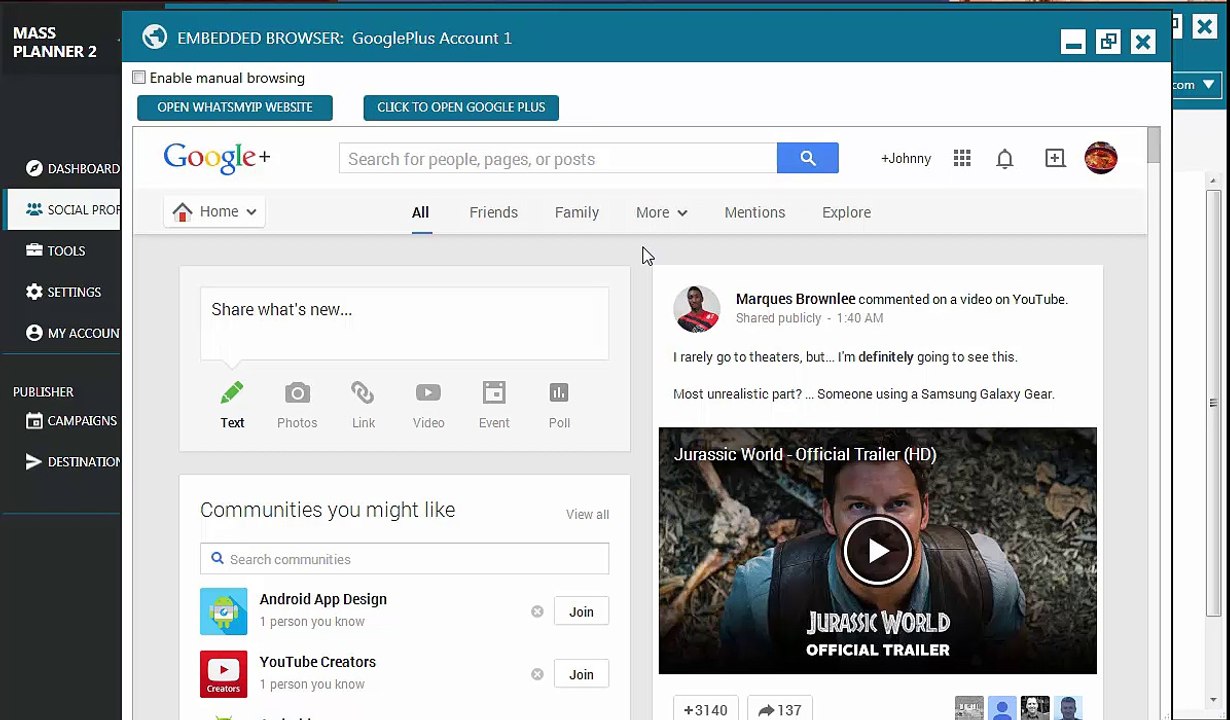Open the notifications bell
1230x720 pixels.
tap(1005, 158)
